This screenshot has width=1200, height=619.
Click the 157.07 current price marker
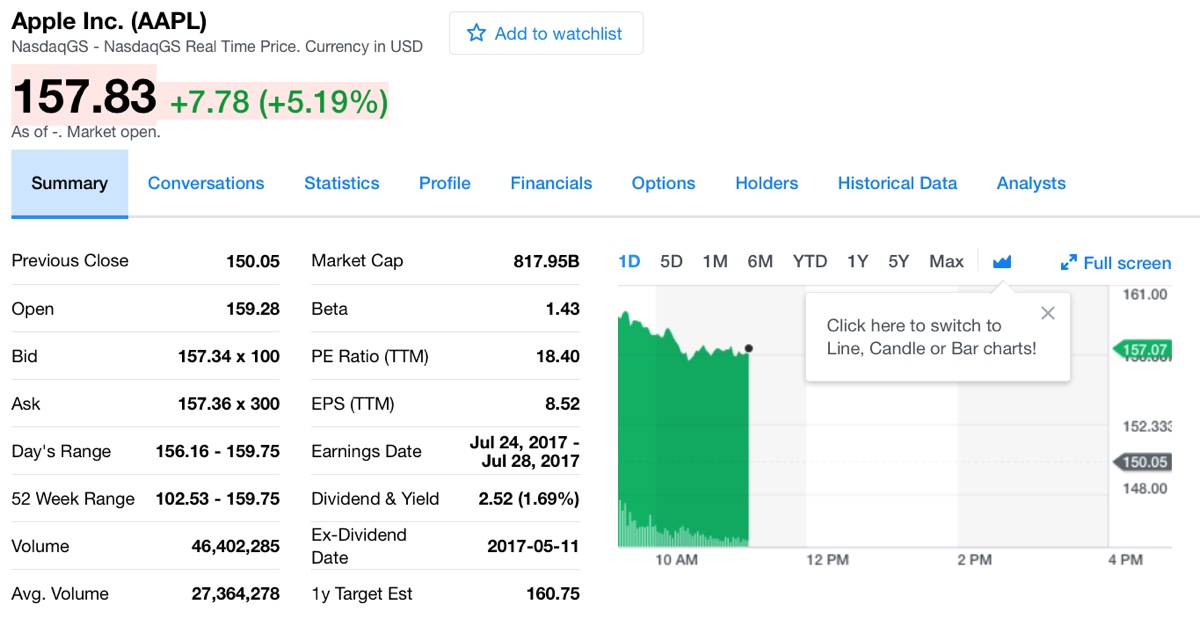(x=1144, y=349)
